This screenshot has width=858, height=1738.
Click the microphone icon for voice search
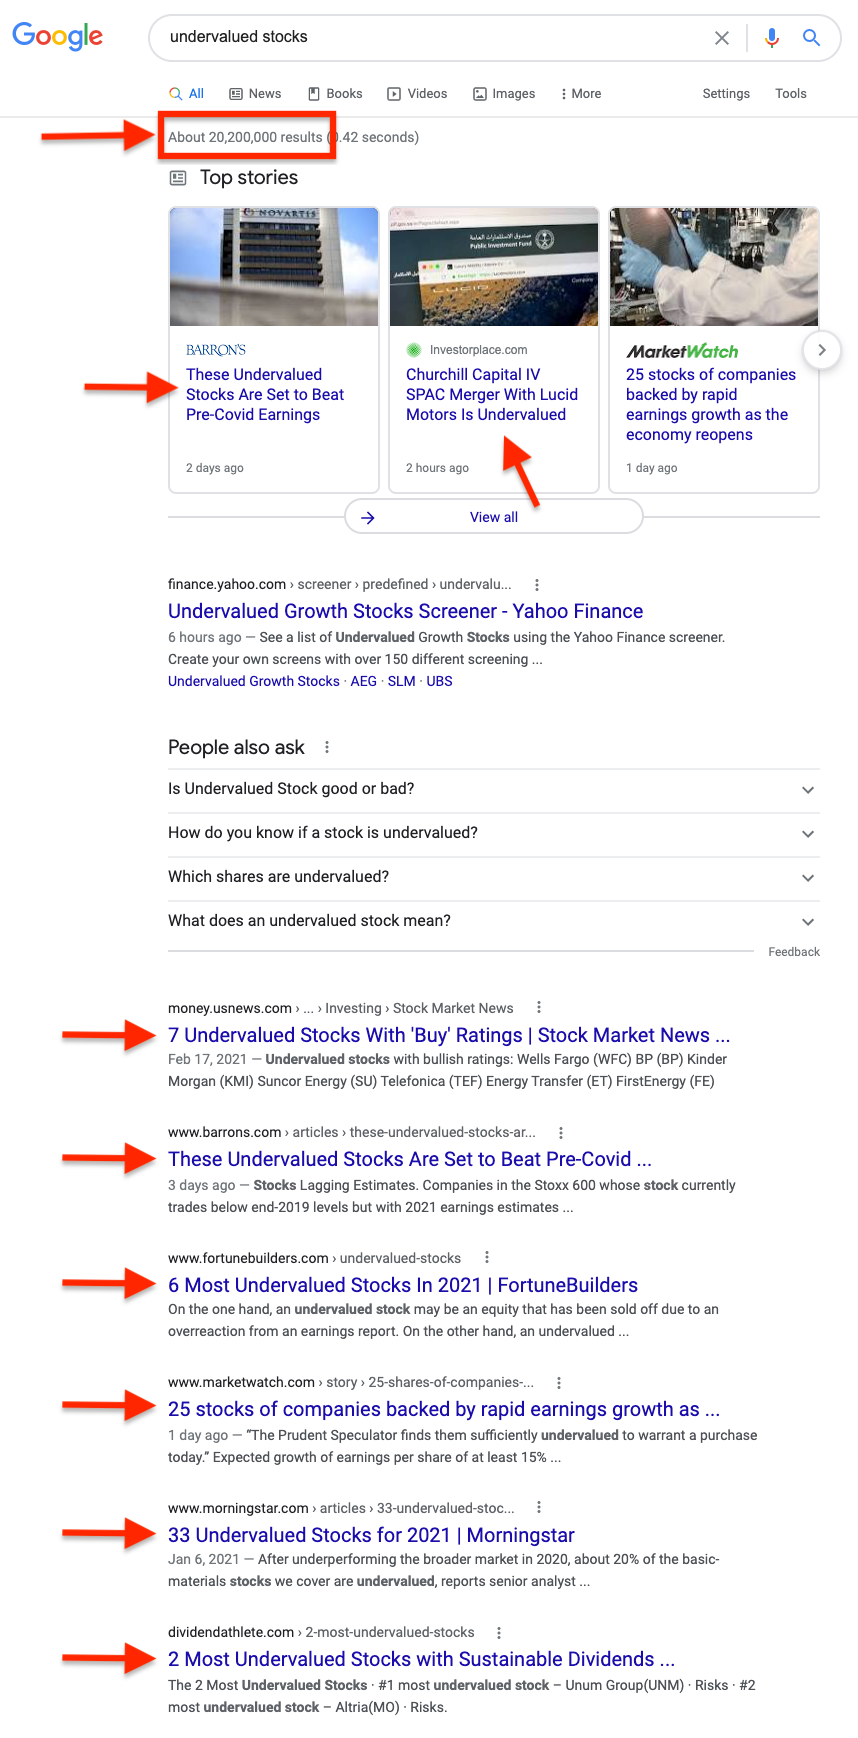[771, 37]
